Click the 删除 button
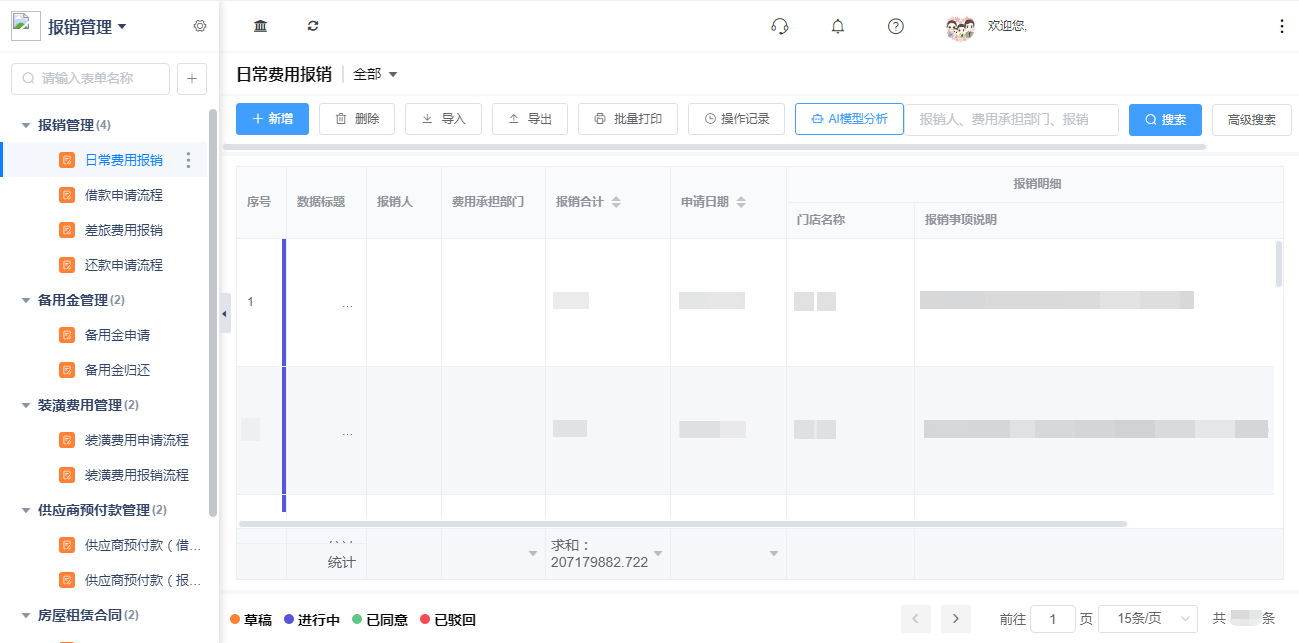This screenshot has height=643, width=1299. 357,119
